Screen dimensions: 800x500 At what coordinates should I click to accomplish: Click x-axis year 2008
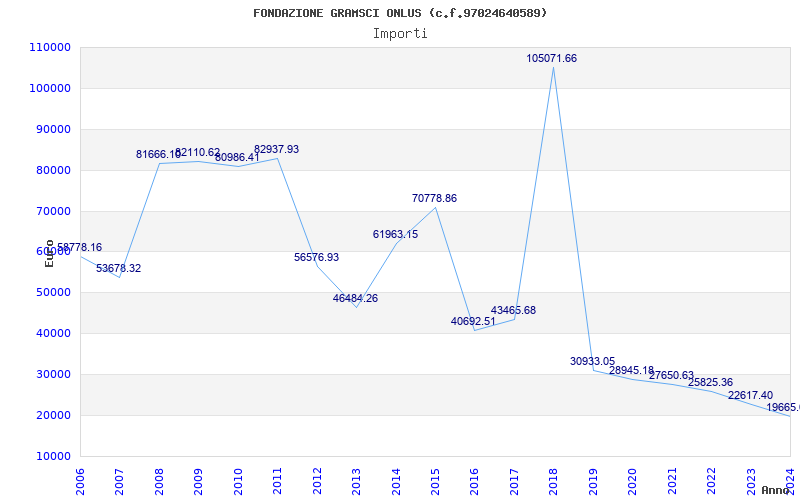coord(159,481)
